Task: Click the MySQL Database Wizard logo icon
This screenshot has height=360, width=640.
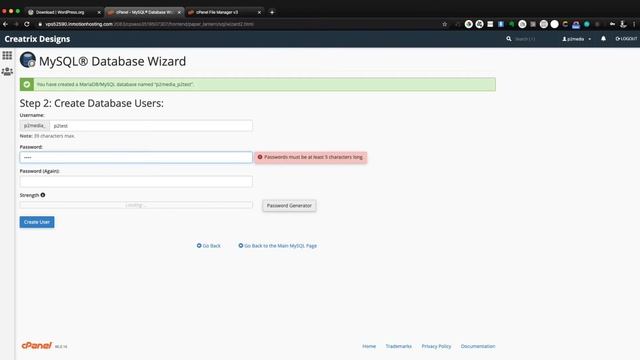Action: pos(28,60)
